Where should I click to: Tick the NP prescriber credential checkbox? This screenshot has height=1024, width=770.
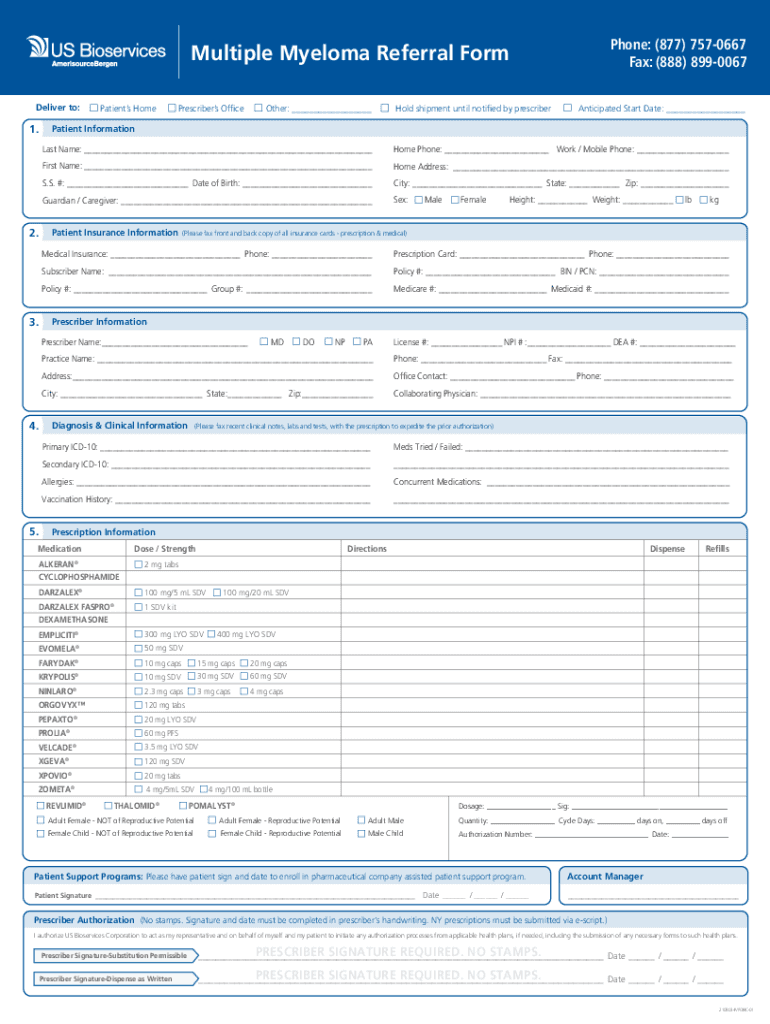pyautogui.click(x=327, y=342)
